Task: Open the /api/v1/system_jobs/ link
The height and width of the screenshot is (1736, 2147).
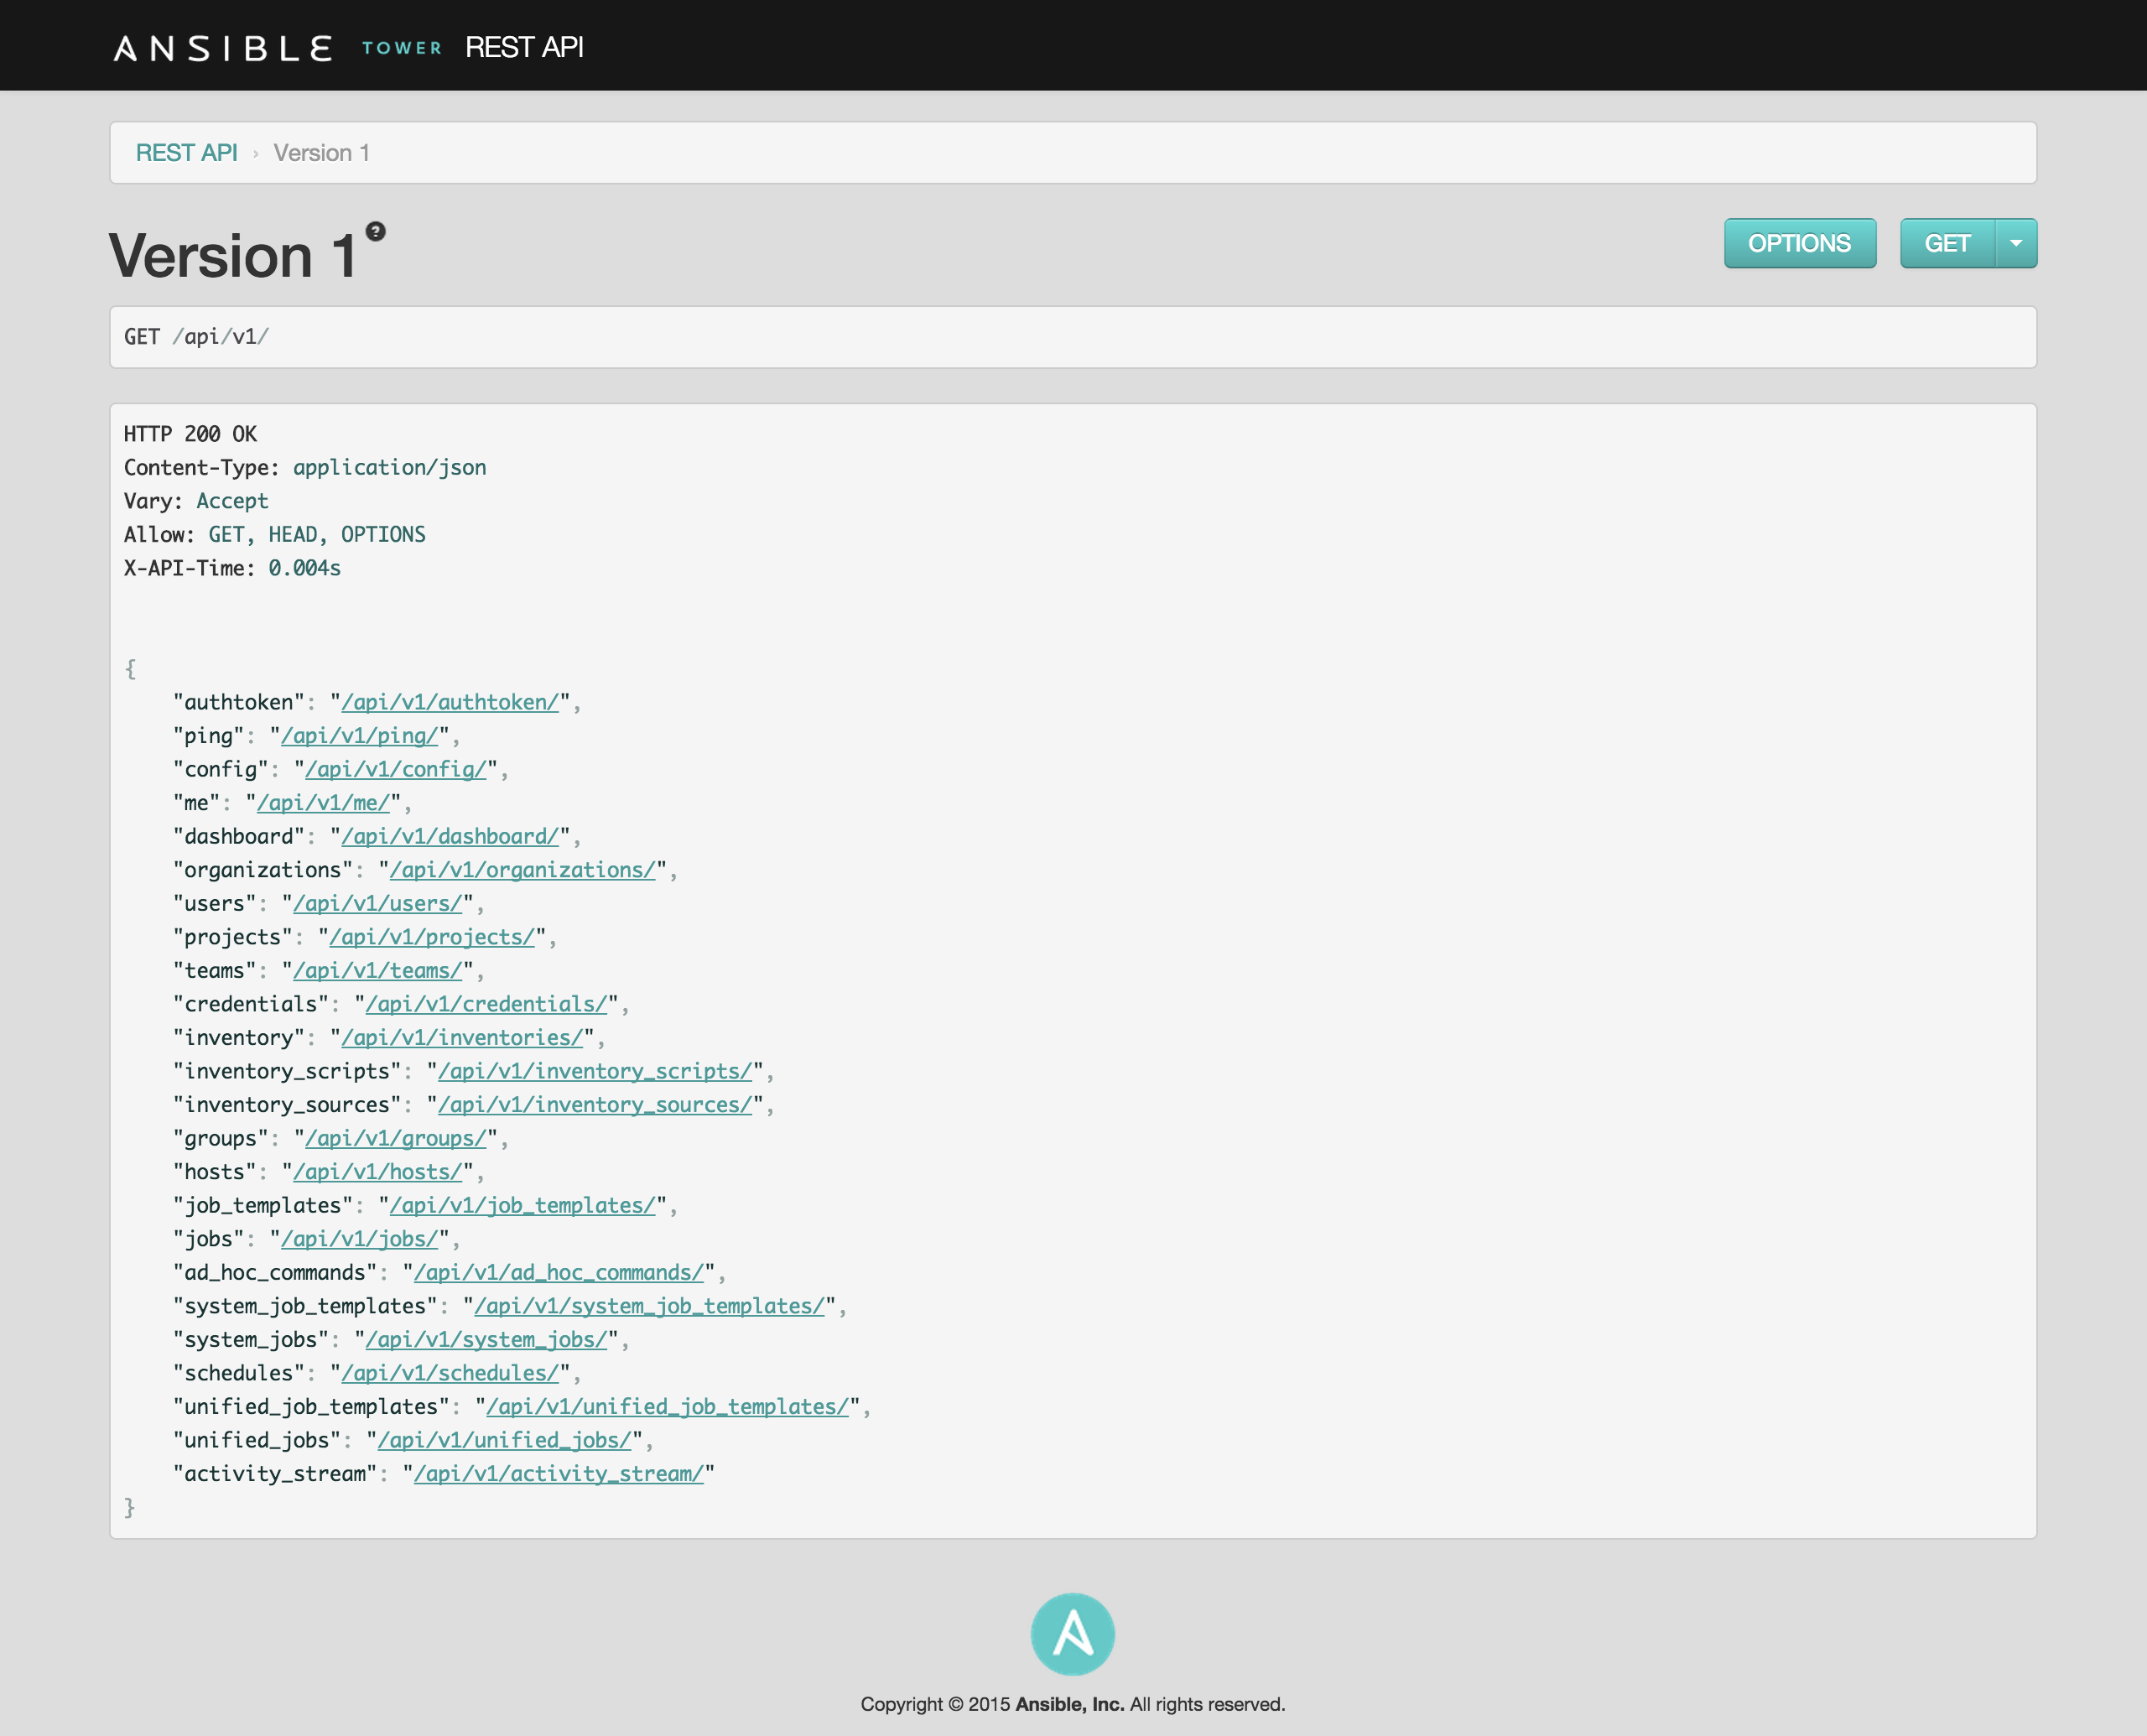Action: [x=487, y=1339]
